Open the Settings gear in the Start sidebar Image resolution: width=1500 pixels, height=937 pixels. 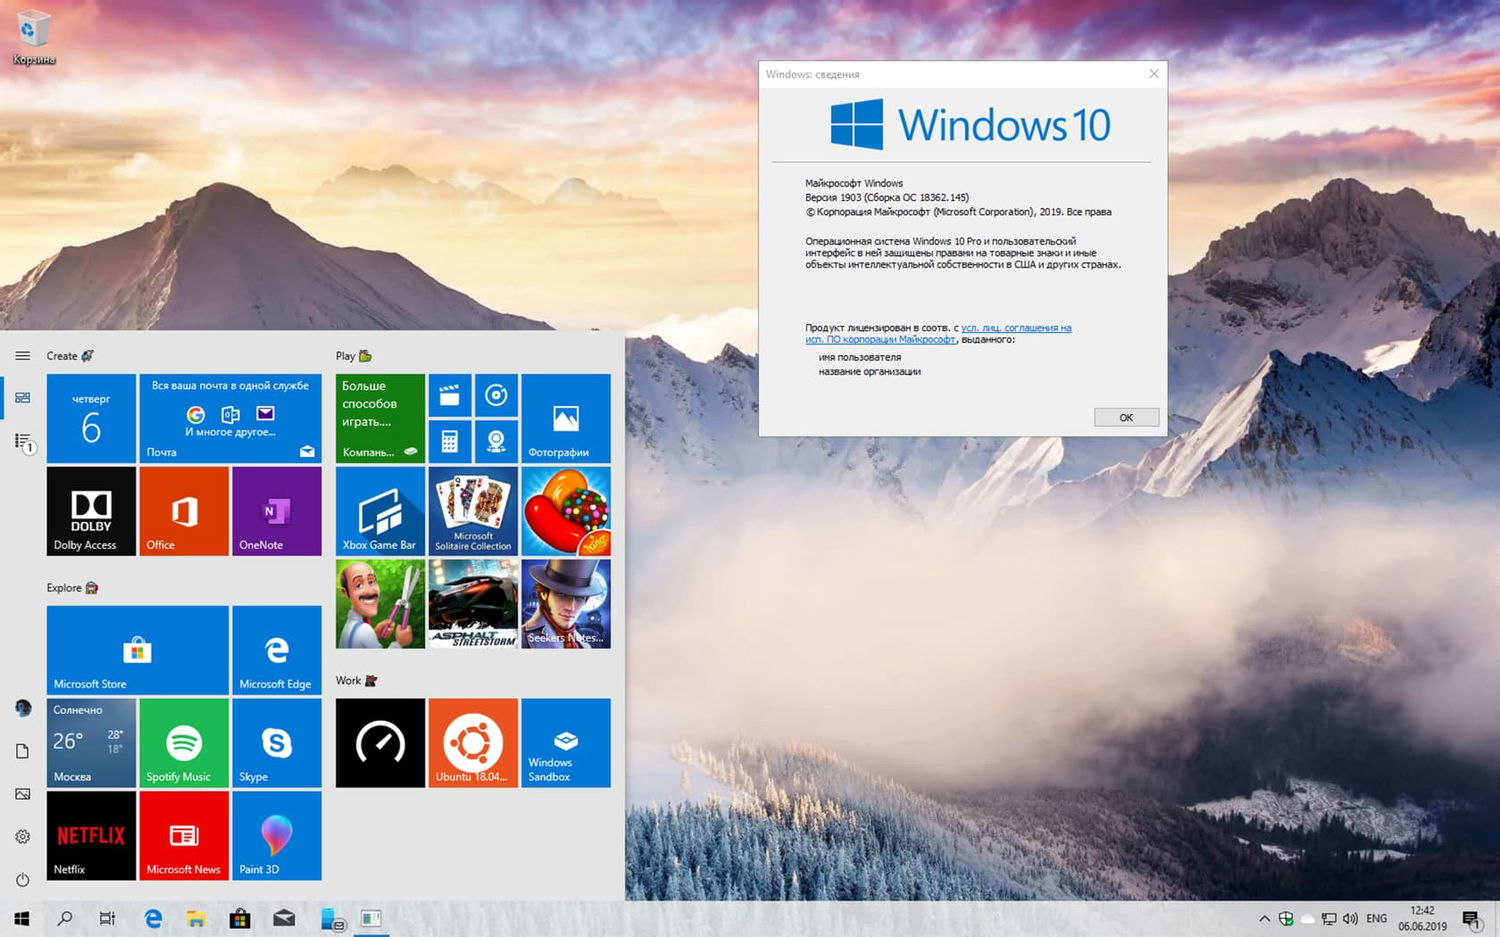point(22,836)
